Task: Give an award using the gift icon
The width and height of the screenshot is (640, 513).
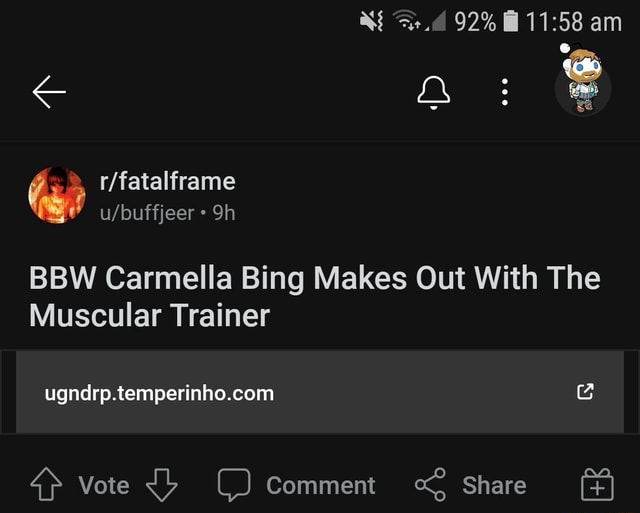Action: point(597,484)
